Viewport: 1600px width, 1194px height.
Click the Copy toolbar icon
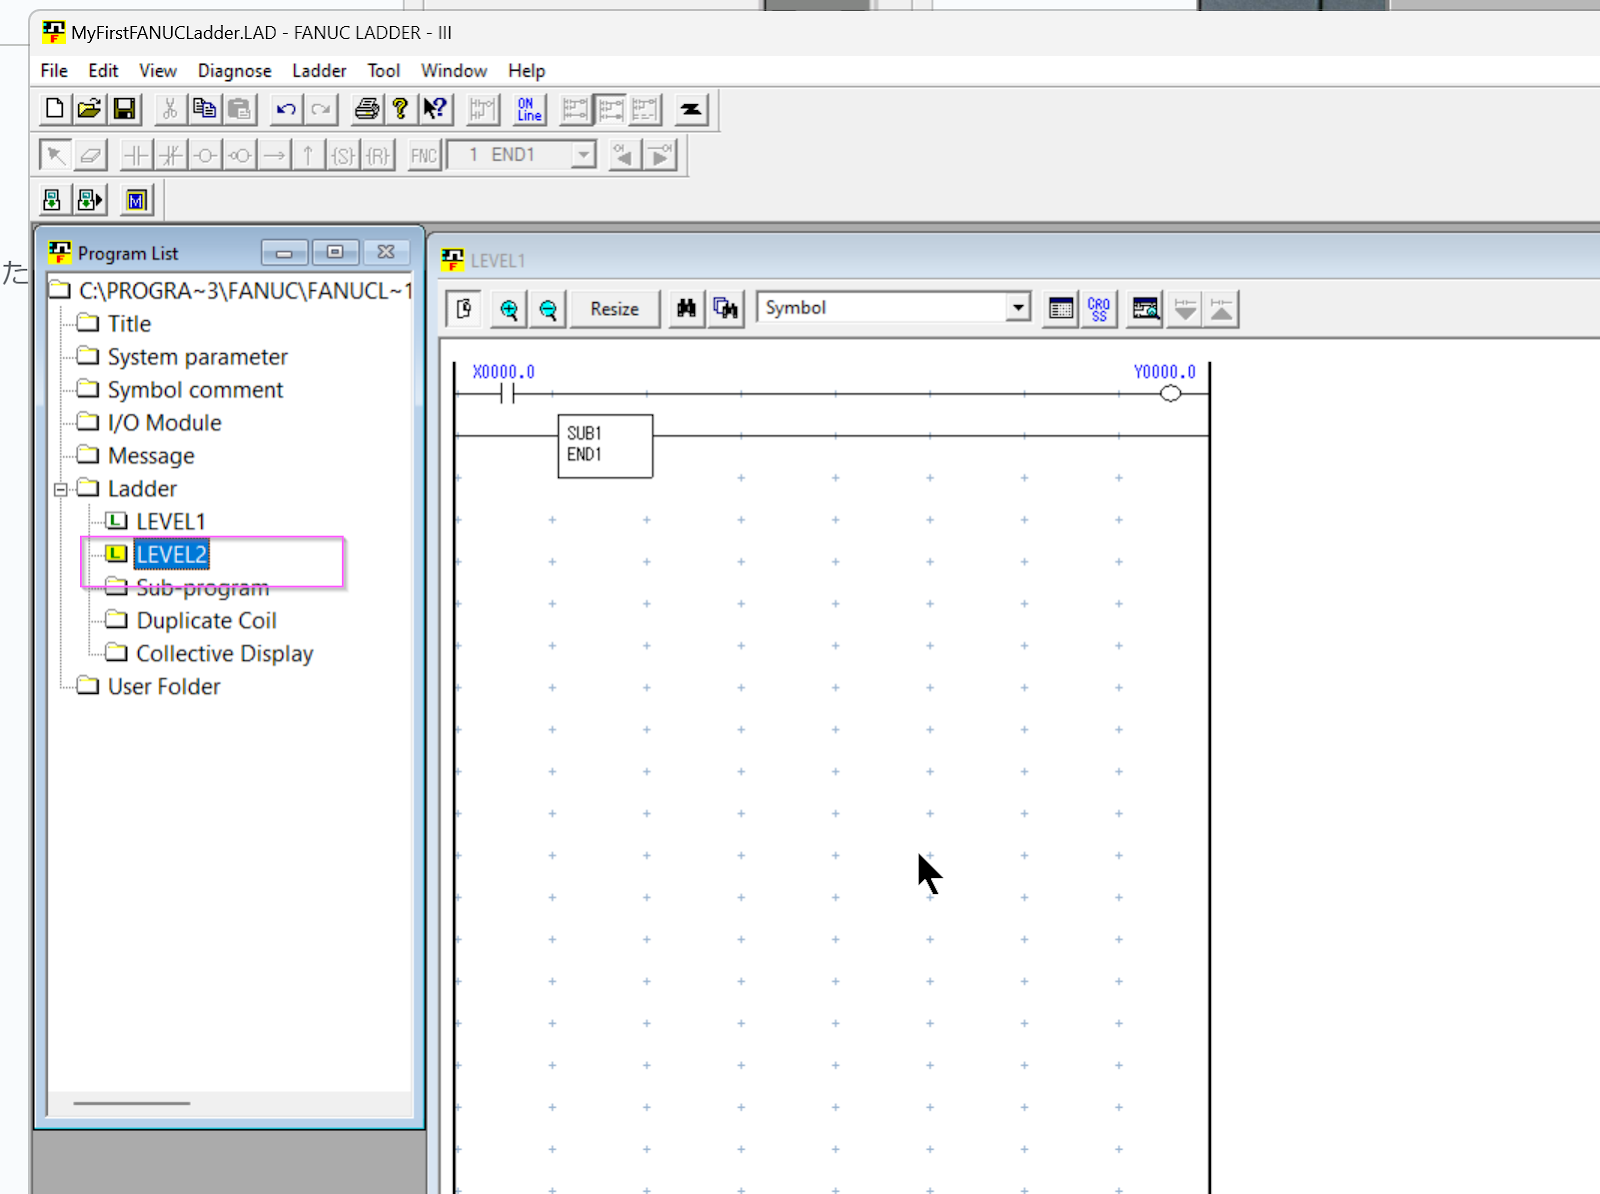[204, 109]
